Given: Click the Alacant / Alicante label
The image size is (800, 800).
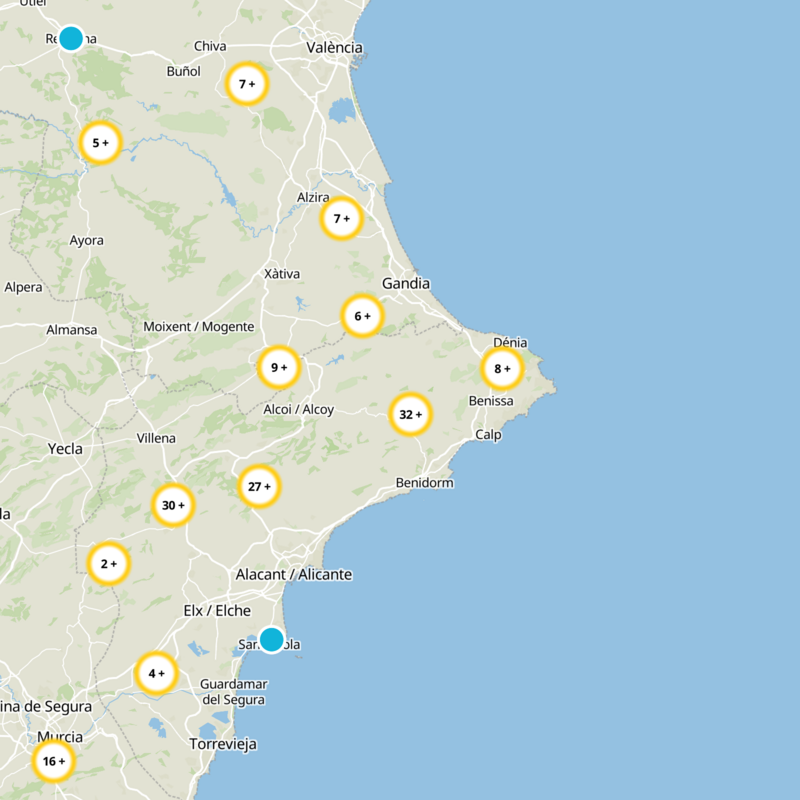Looking at the screenshot, I should [x=294, y=574].
